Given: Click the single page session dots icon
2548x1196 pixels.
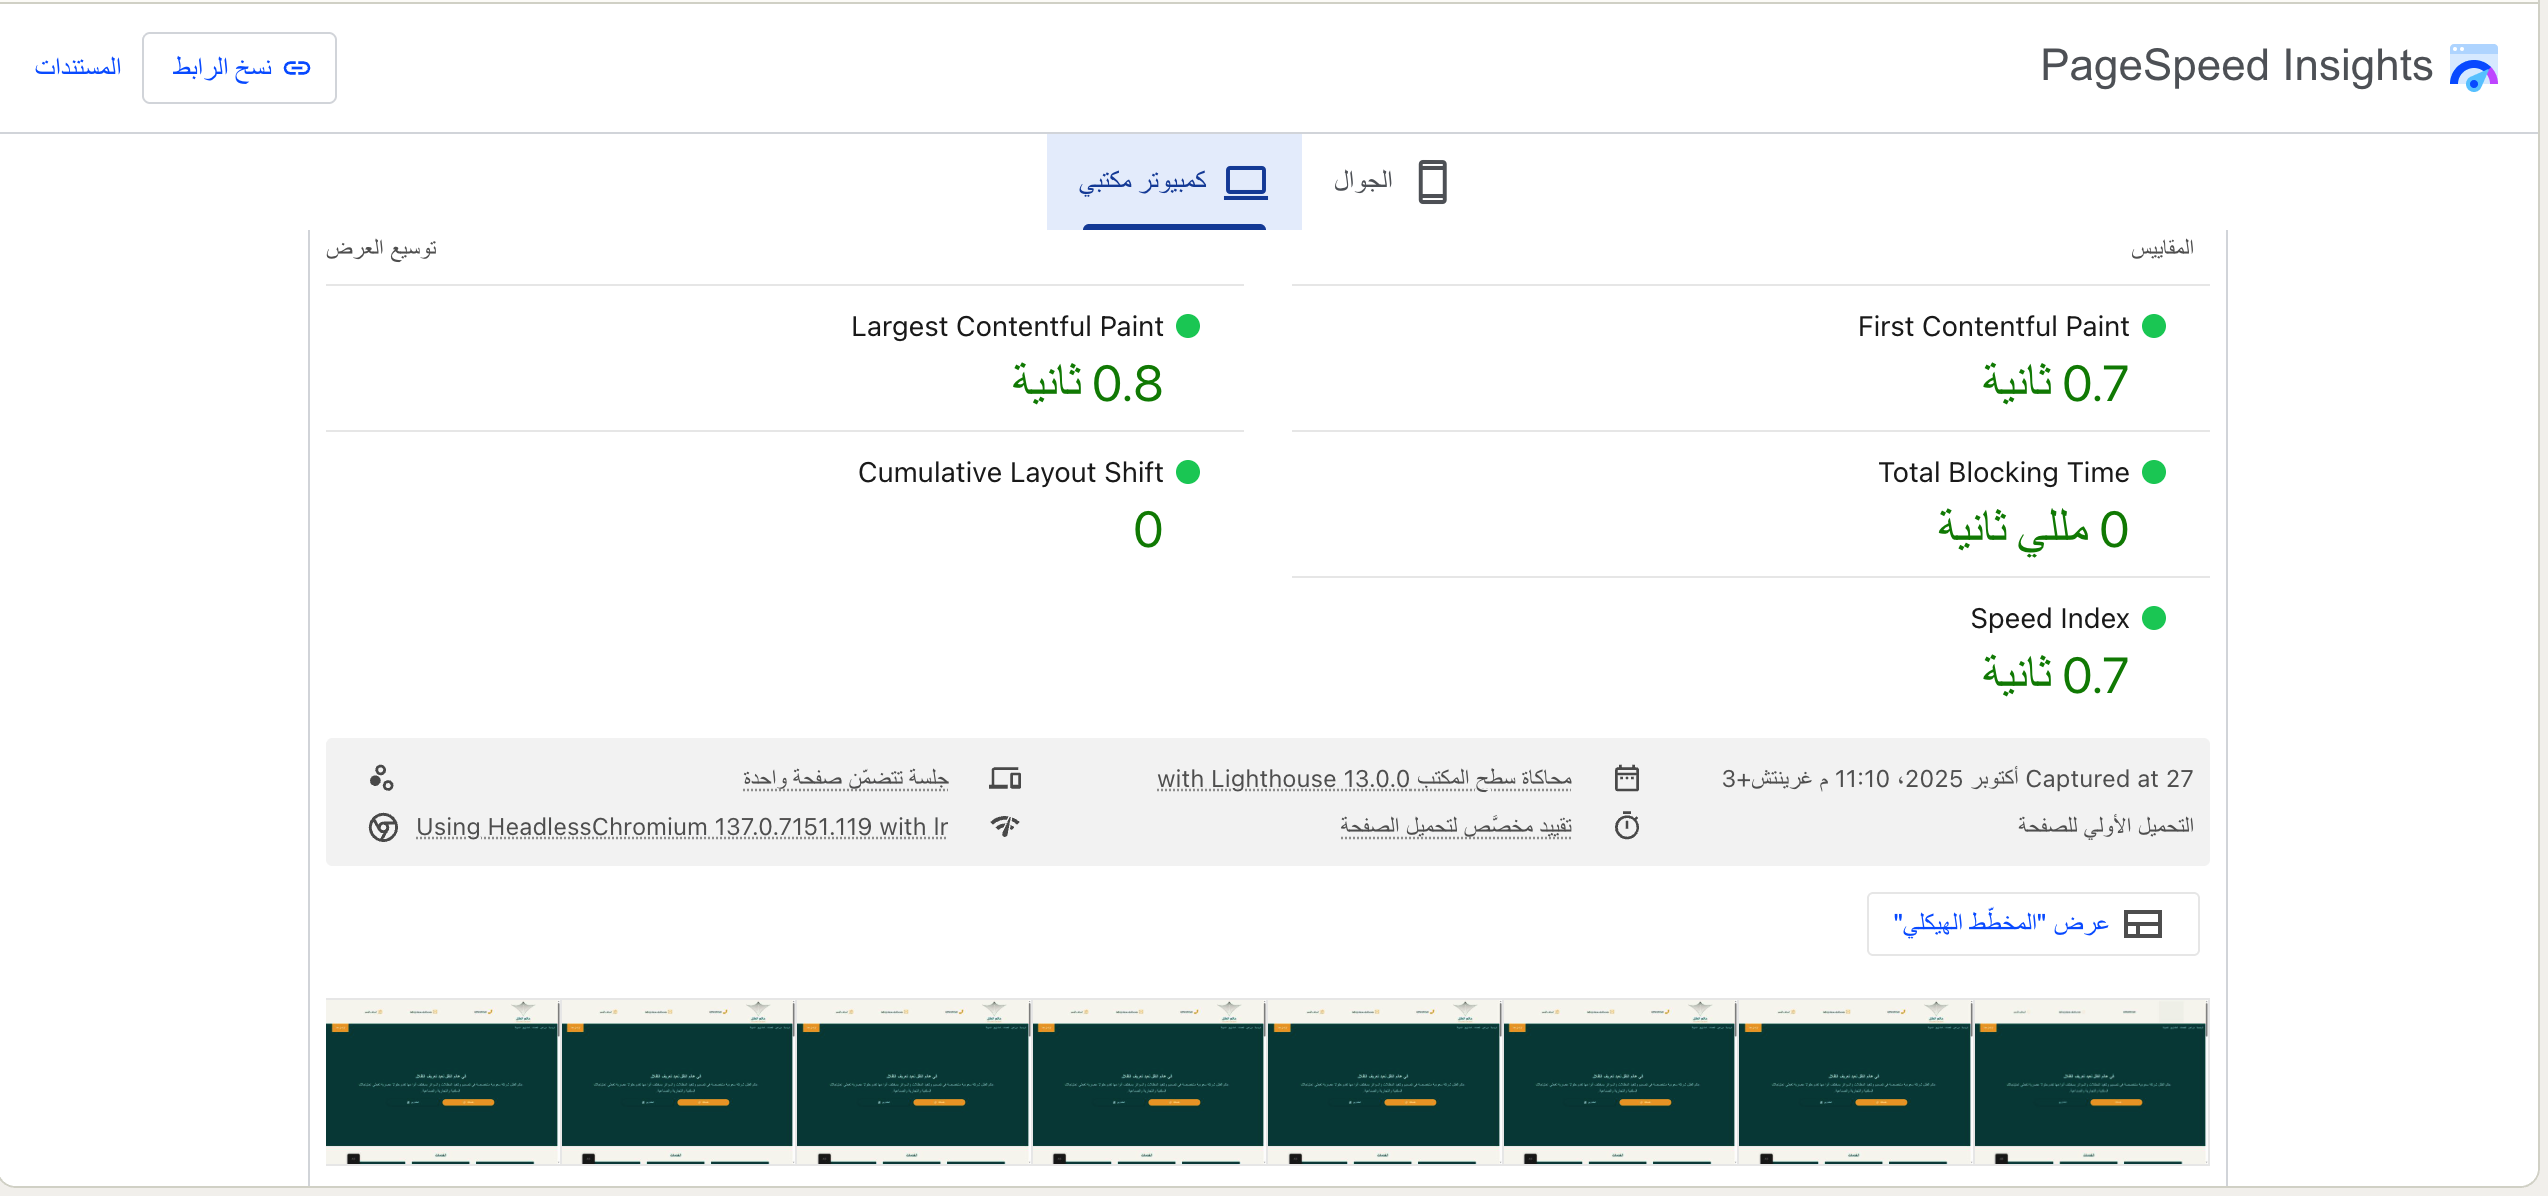Looking at the screenshot, I should (x=381, y=778).
